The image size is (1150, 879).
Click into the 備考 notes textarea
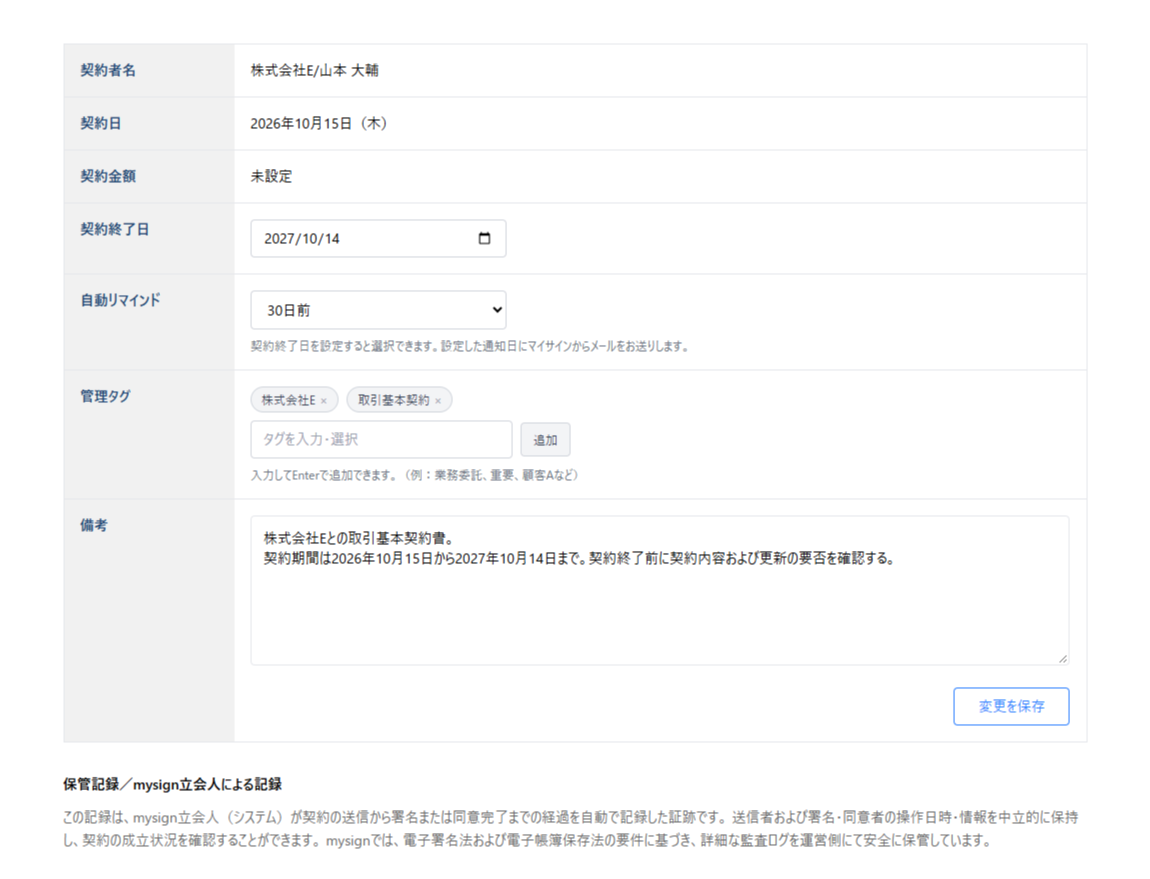[x=659, y=591]
